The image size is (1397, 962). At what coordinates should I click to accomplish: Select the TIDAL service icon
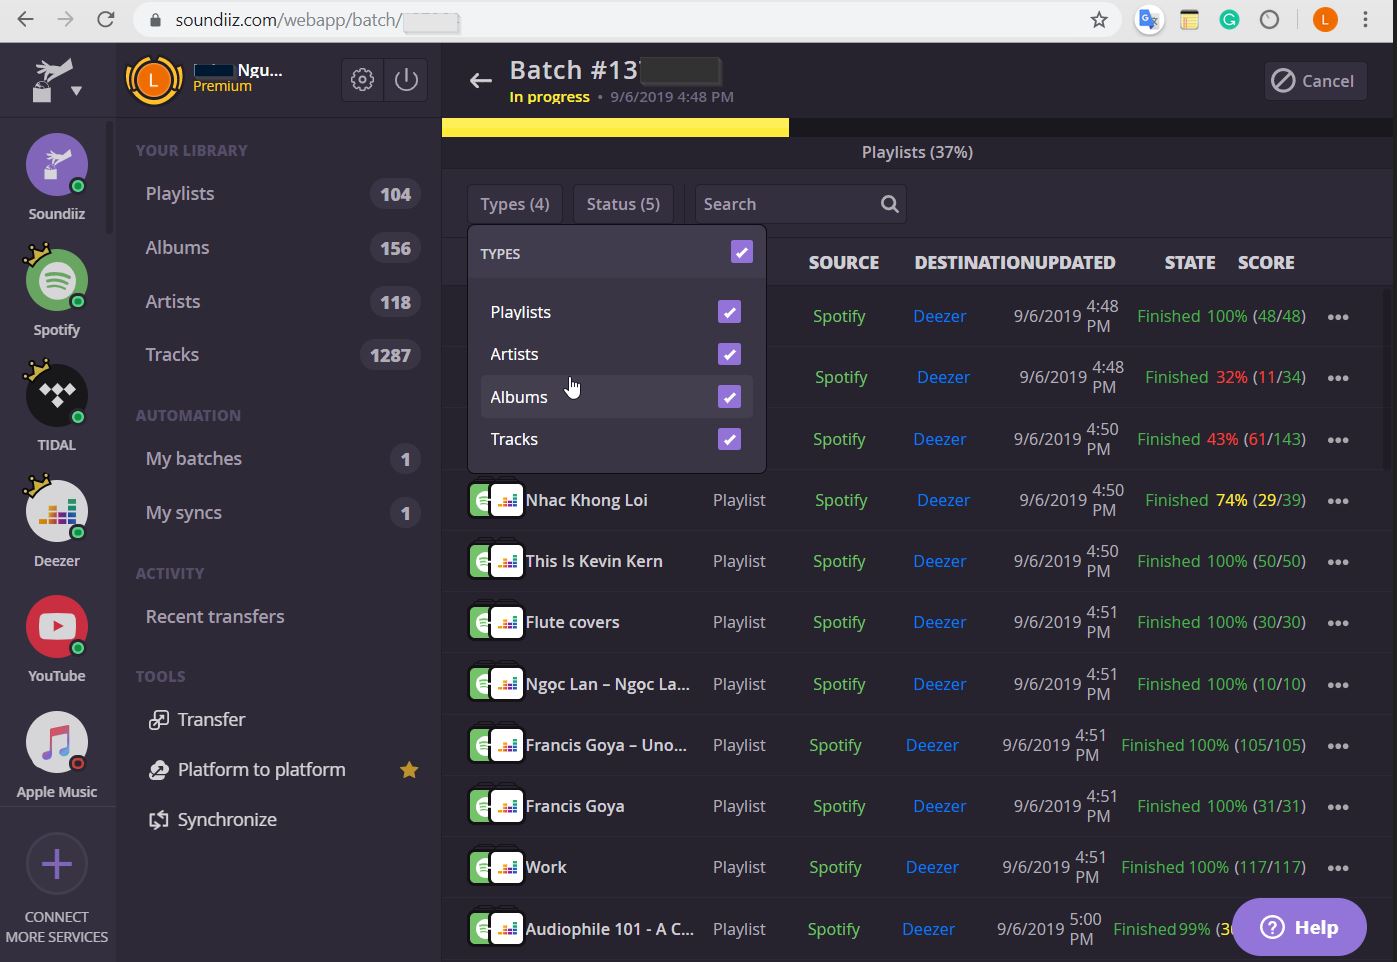(x=57, y=395)
